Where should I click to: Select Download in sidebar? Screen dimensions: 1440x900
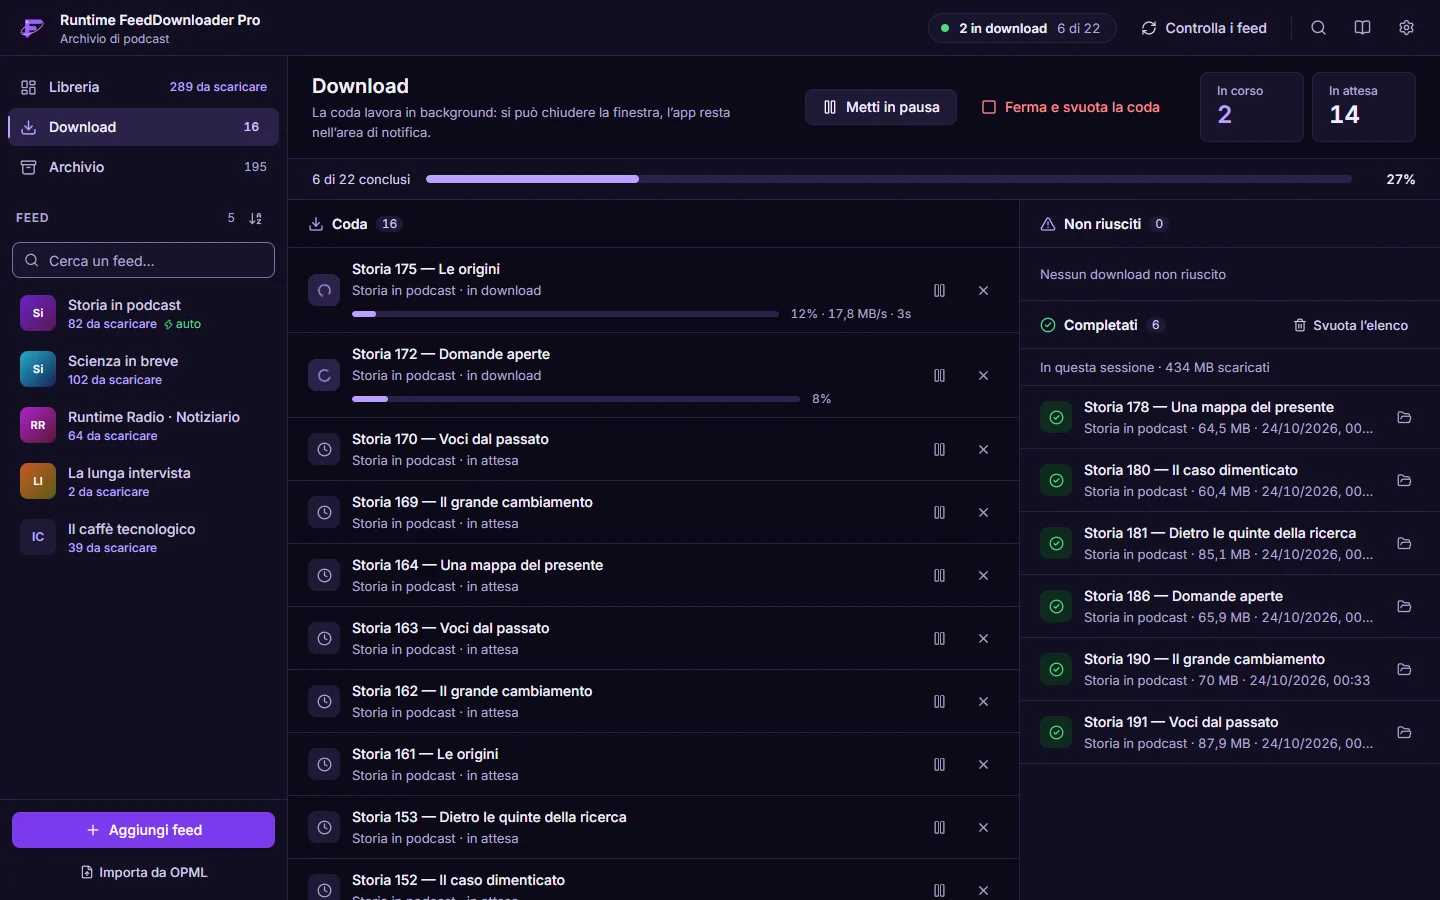(143, 127)
